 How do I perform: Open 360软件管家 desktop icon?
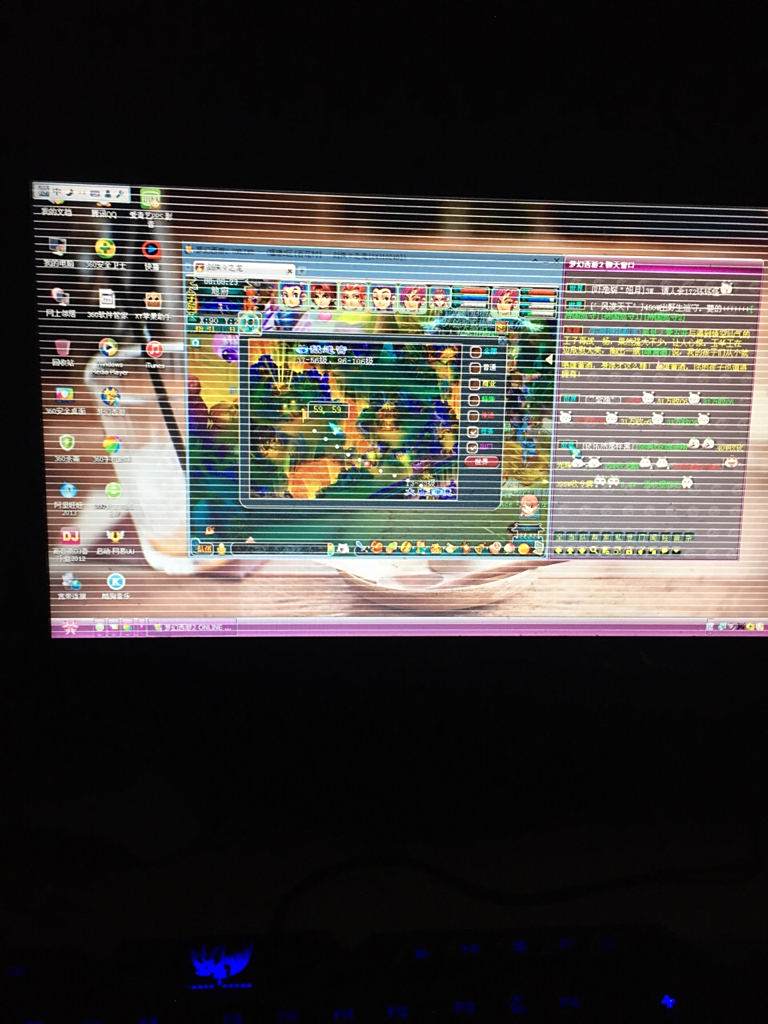106,299
